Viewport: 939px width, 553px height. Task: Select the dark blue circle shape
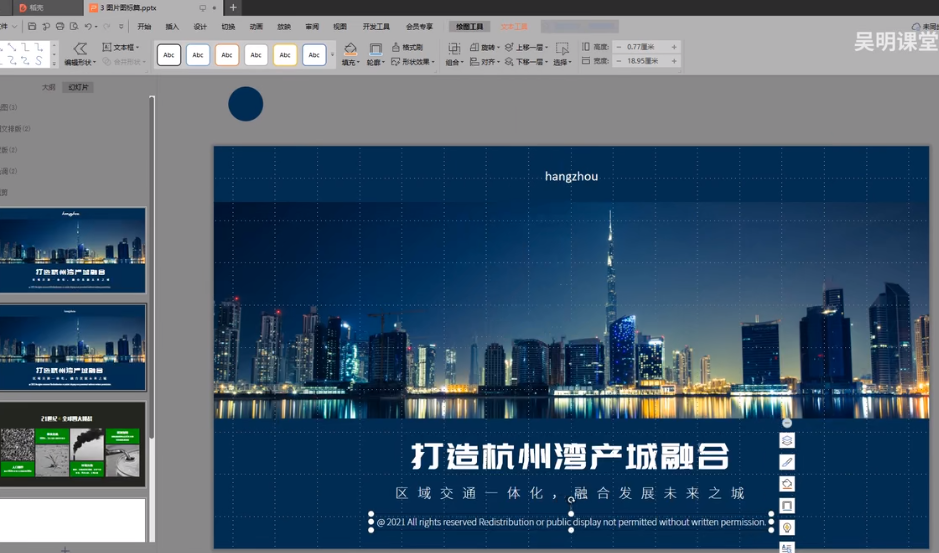[x=246, y=104]
